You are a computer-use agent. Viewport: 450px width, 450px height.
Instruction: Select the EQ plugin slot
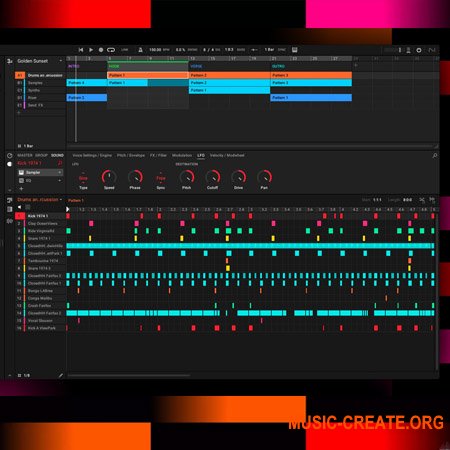pyautogui.click(x=40, y=180)
